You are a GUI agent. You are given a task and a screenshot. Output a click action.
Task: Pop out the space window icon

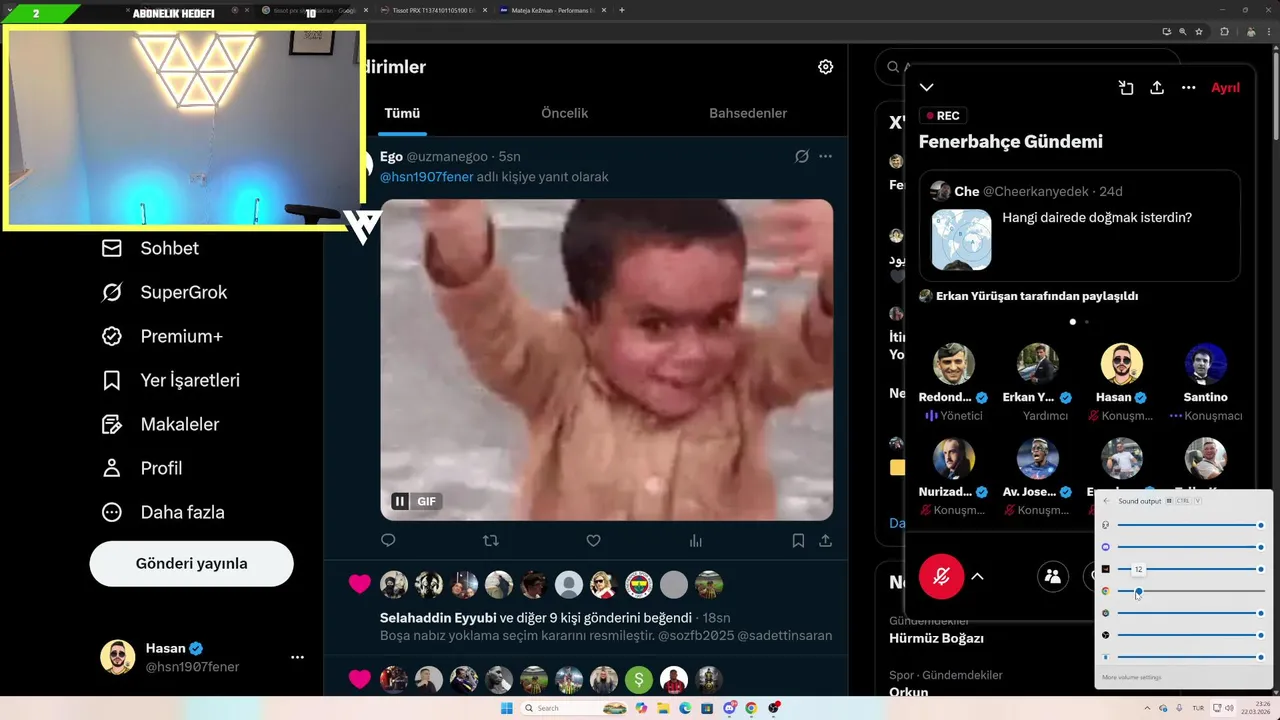[x=1126, y=88]
